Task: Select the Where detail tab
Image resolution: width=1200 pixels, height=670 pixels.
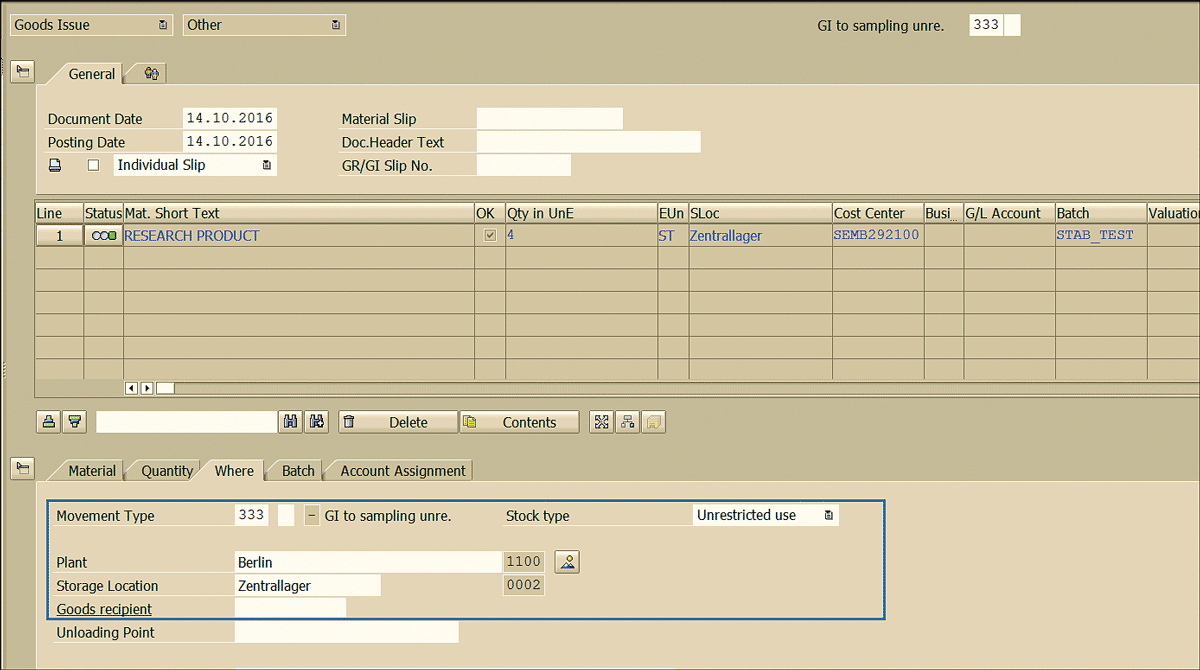Action: pos(234,470)
